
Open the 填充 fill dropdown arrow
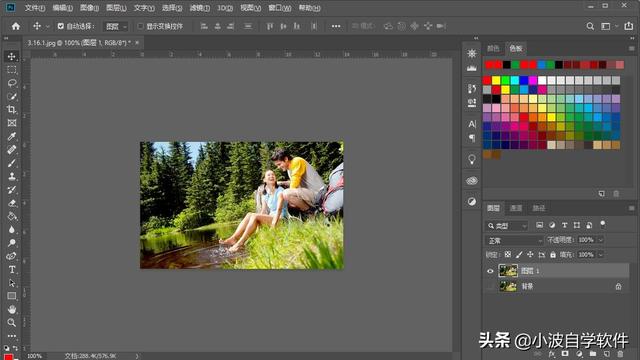point(601,255)
